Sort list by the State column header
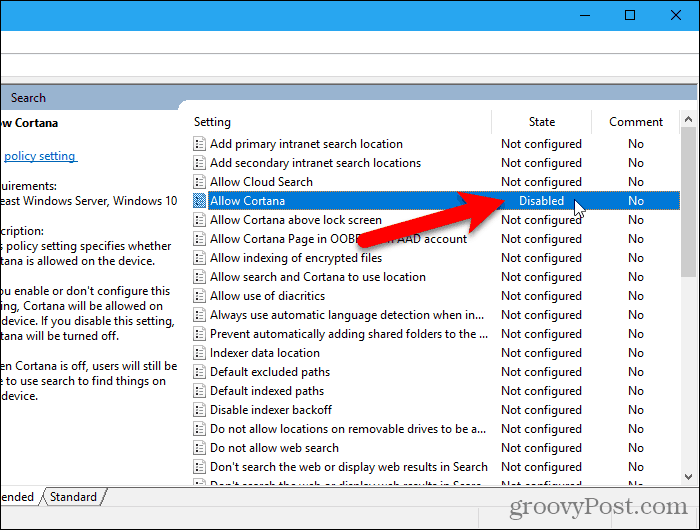This screenshot has width=700, height=530. [x=542, y=122]
